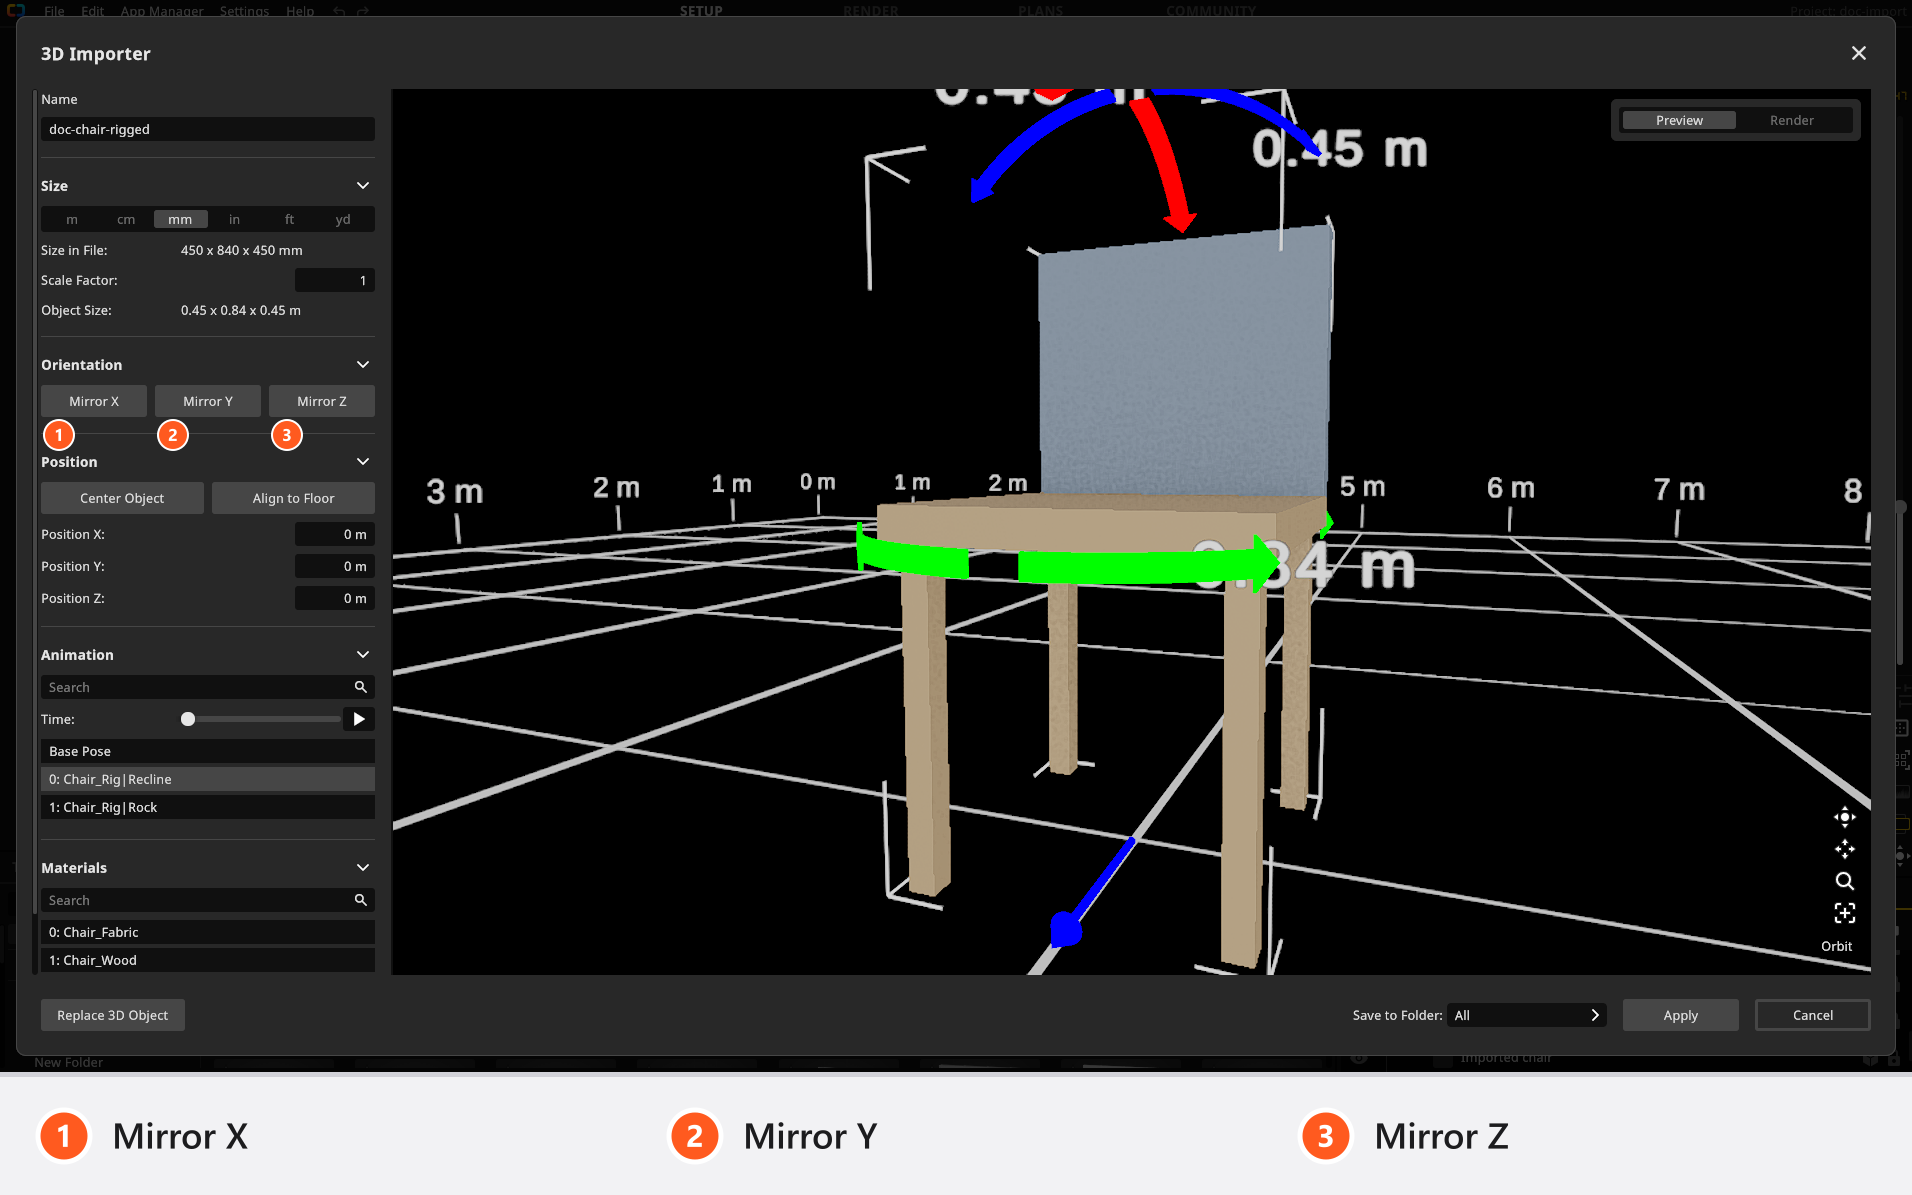Viewport: 1912px width, 1195px height.
Task: Click the Scale Factor field
Action: point(335,280)
